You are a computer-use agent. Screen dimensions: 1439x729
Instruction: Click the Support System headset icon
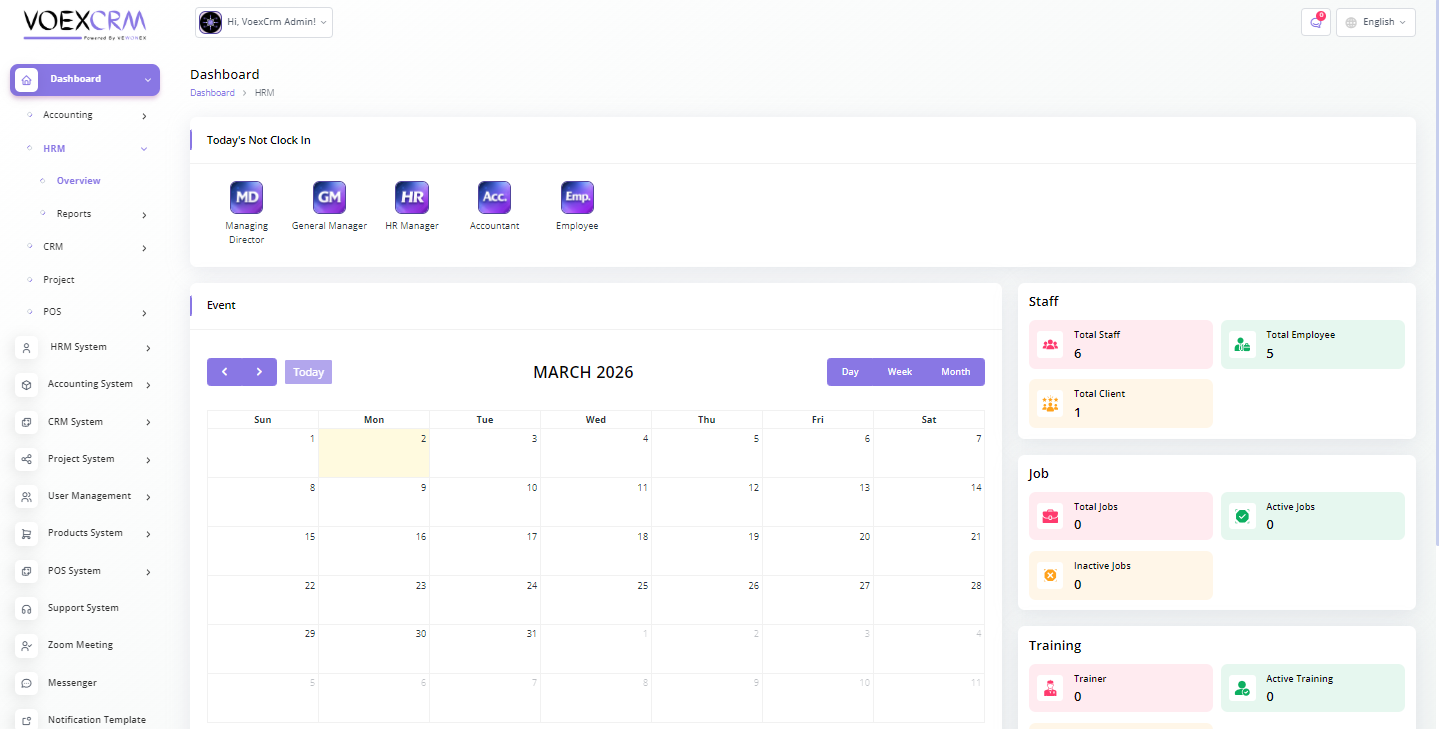(27, 608)
